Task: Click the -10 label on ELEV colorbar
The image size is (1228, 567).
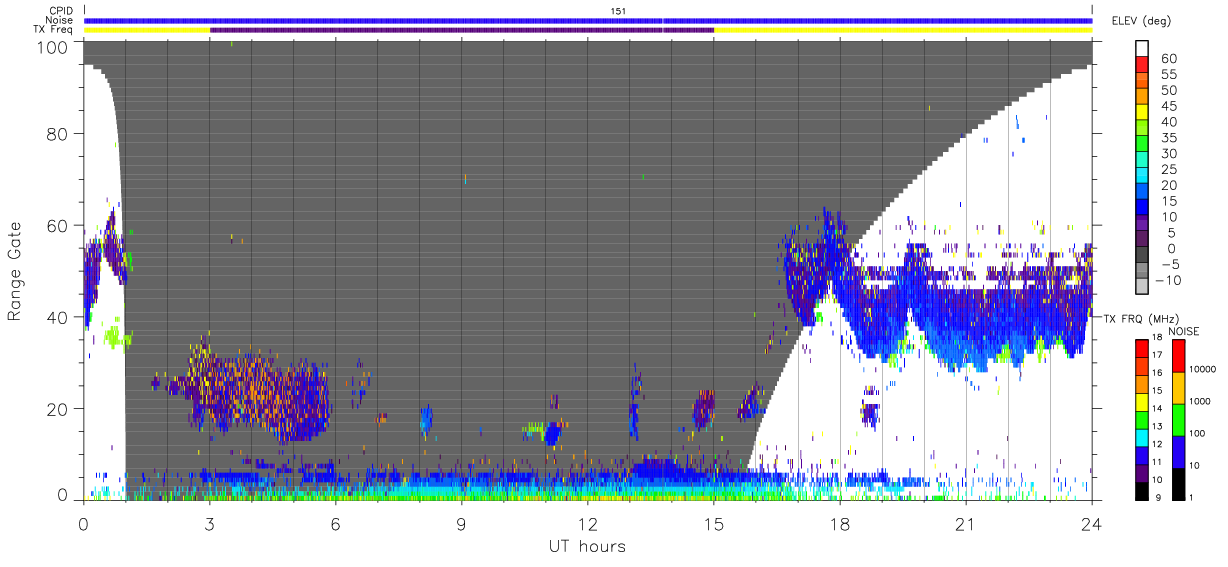Action: (1170, 279)
